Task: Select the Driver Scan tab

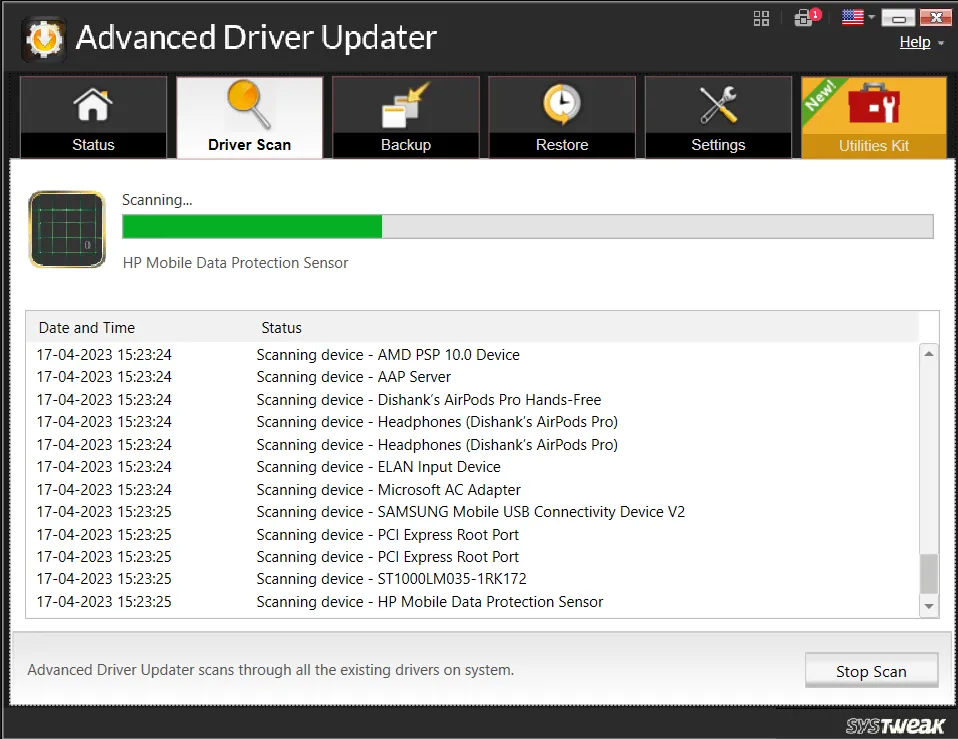Action: tap(249, 117)
